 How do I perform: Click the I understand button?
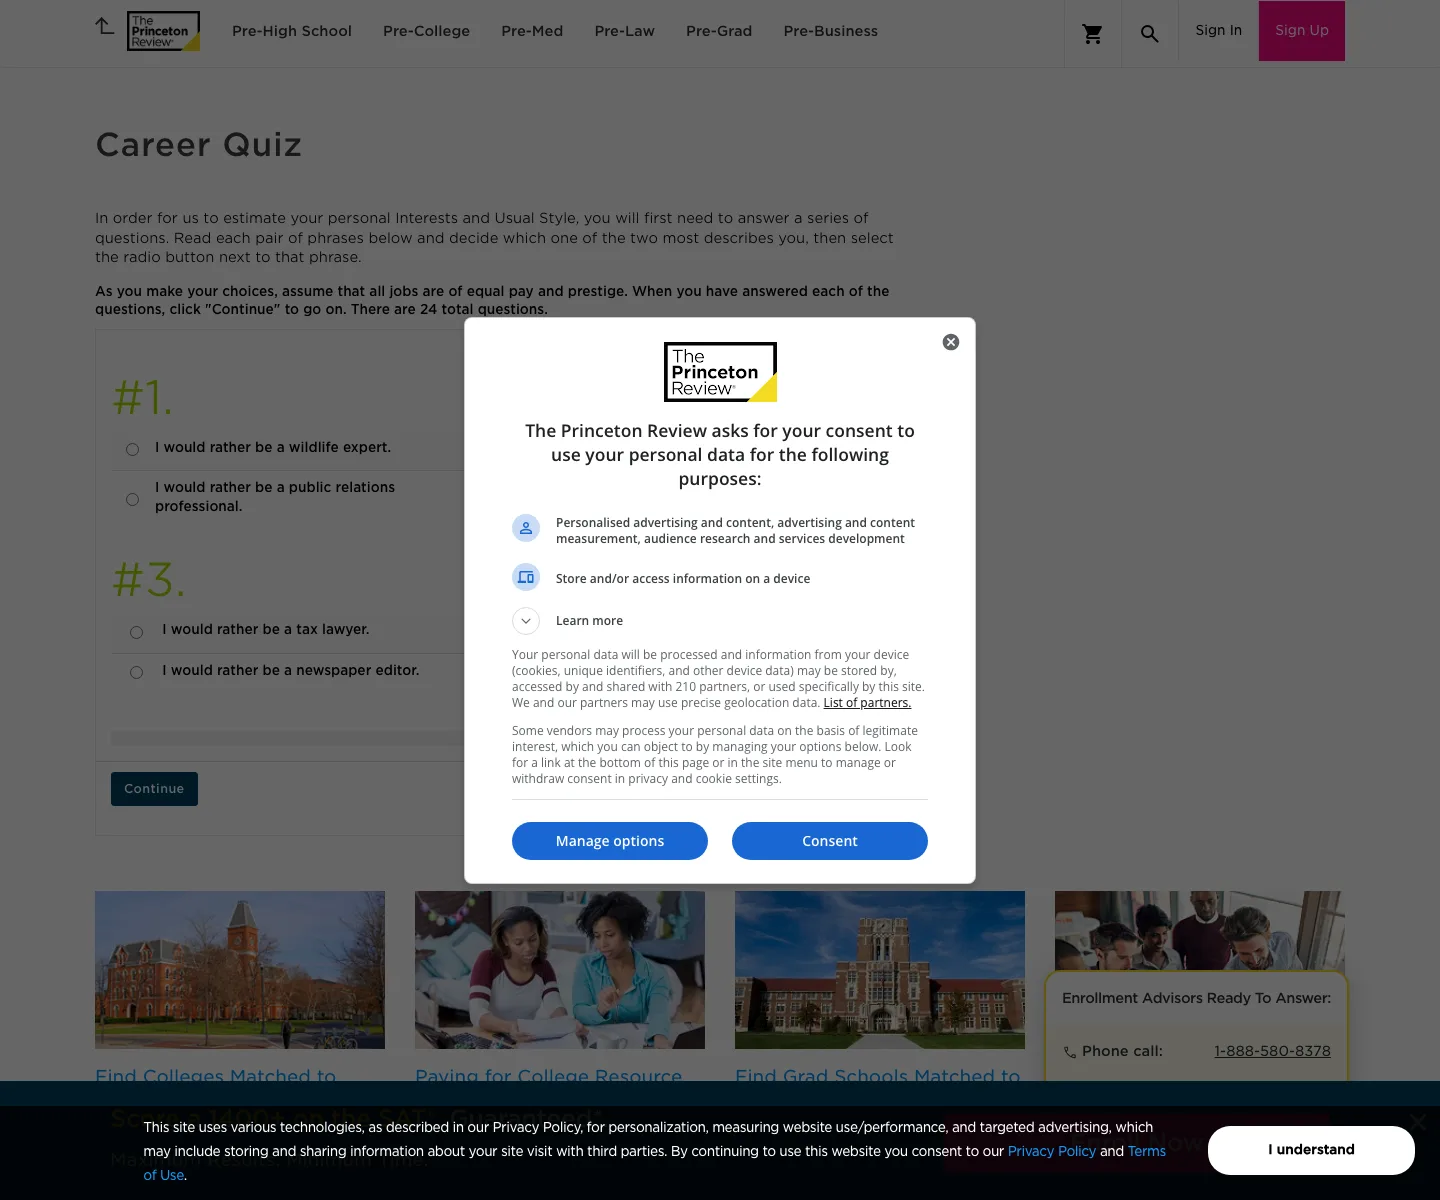point(1311,1150)
